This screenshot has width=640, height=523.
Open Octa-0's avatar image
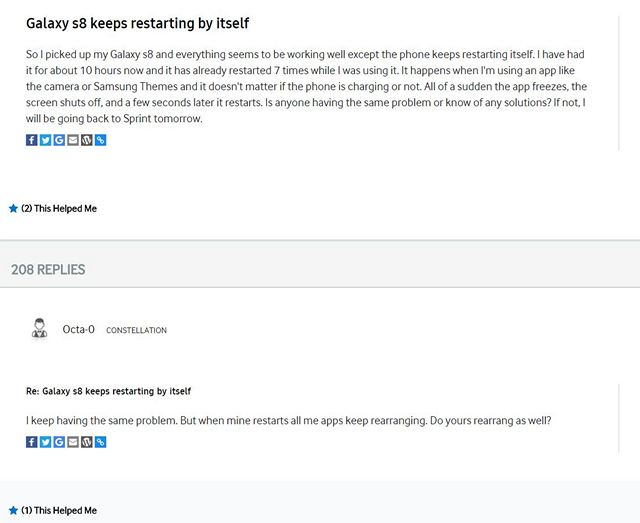(40, 328)
